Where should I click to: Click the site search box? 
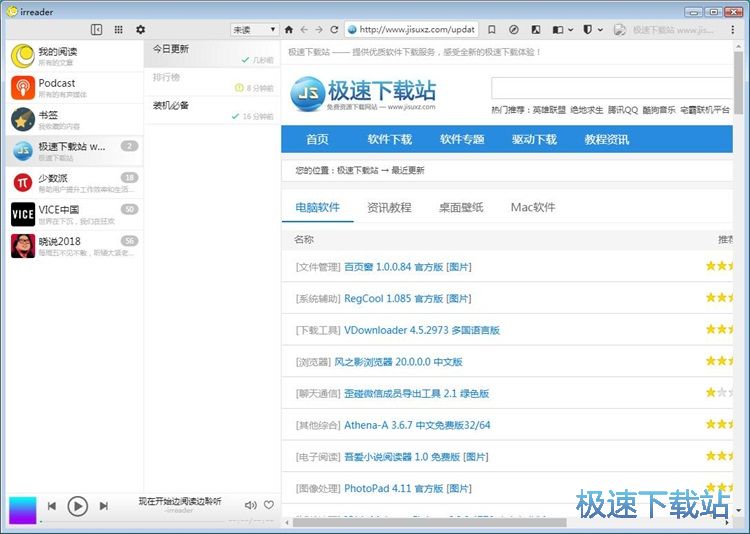[x=612, y=88]
